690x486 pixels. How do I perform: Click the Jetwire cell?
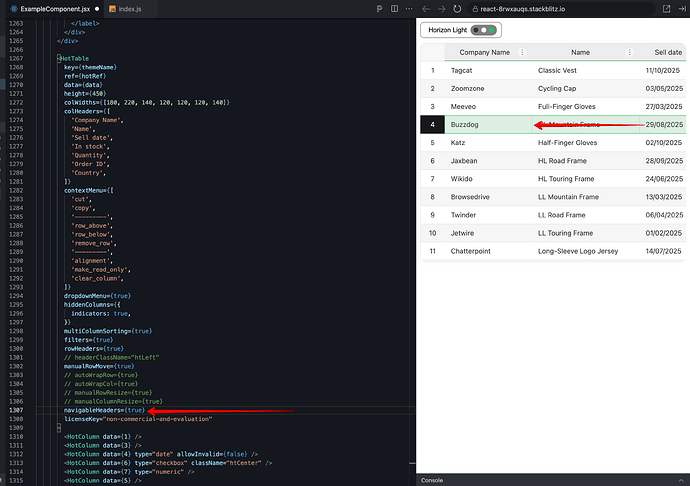coord(488,233)
